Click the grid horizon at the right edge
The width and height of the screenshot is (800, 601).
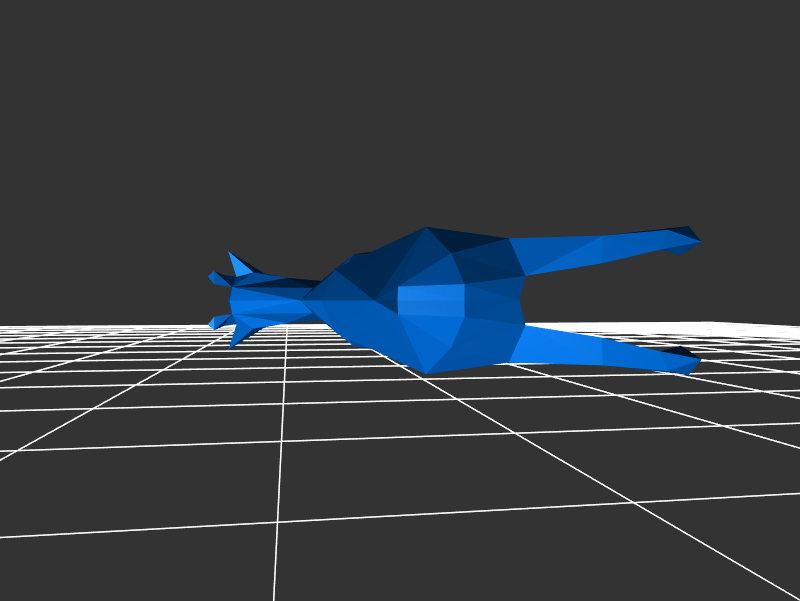coord(790,326)
